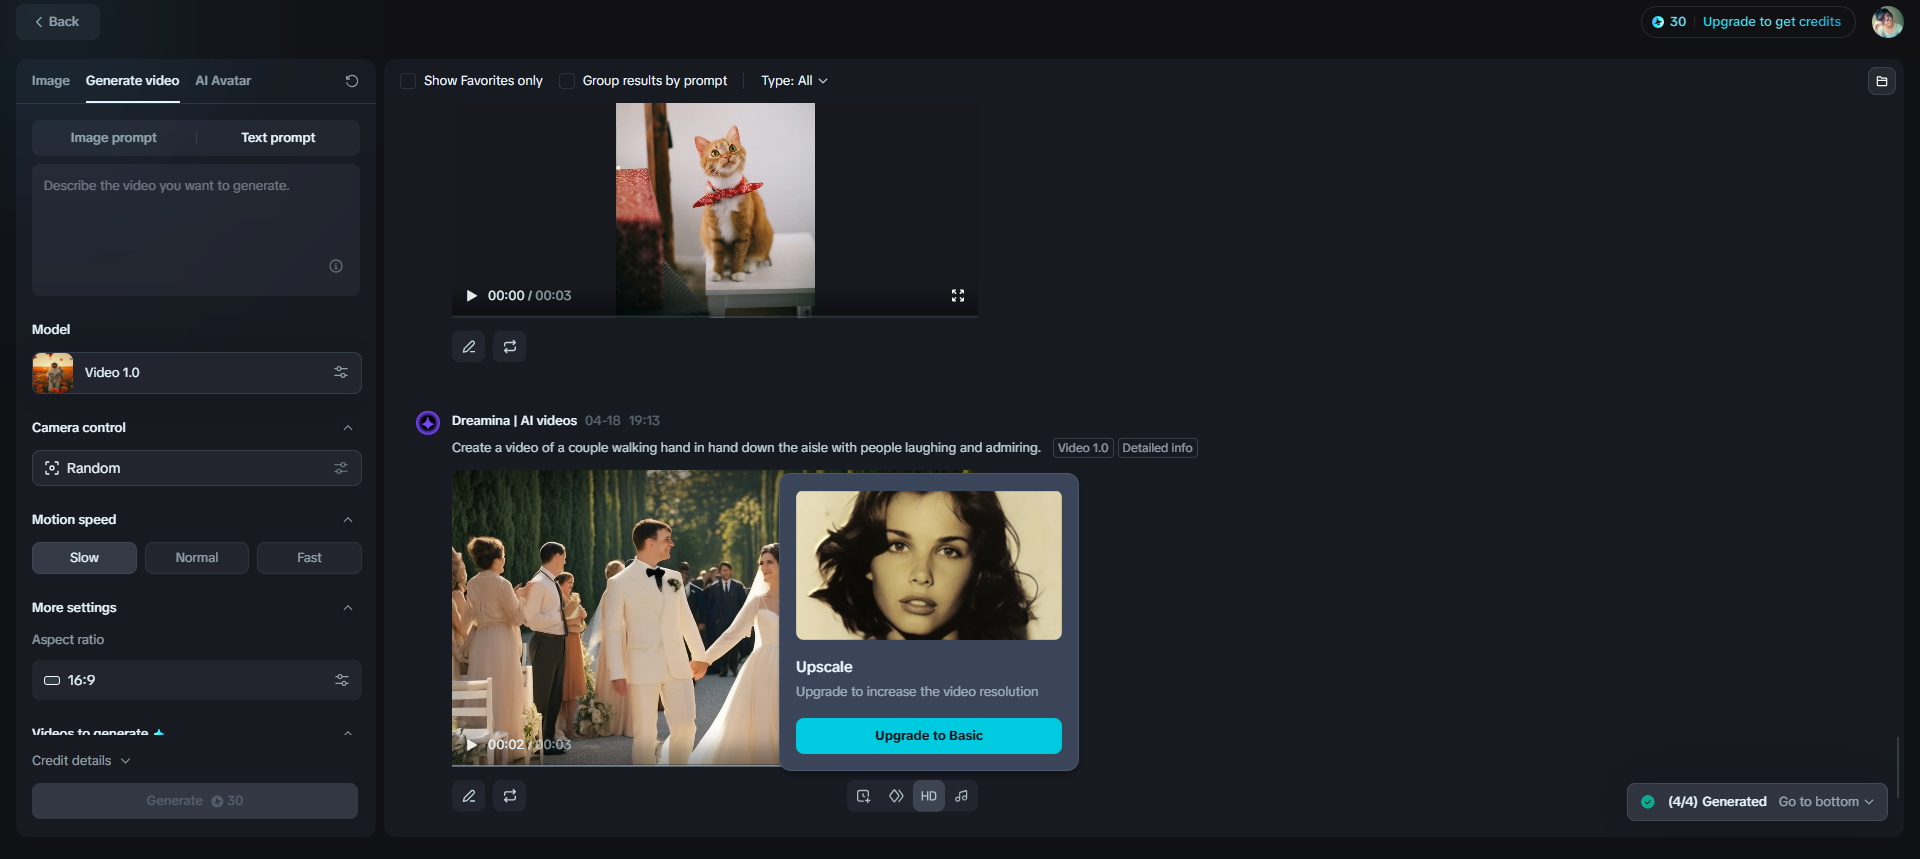Click the add soundtrack music note icon
Screen dimensions: 1920x859
(961, 796)
